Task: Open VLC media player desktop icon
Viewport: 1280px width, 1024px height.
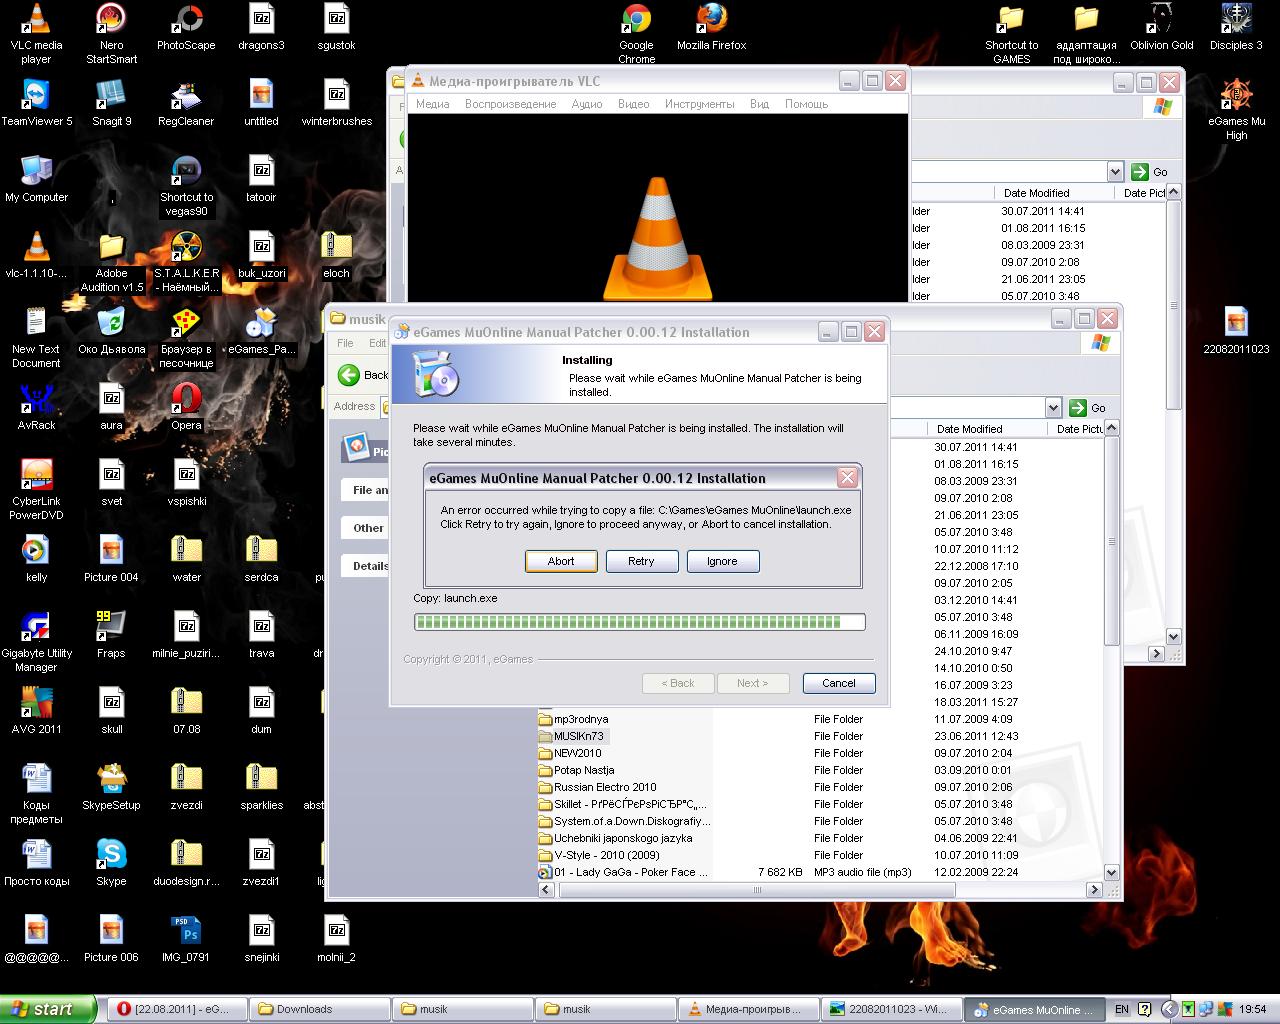Action: click(36, 33)
